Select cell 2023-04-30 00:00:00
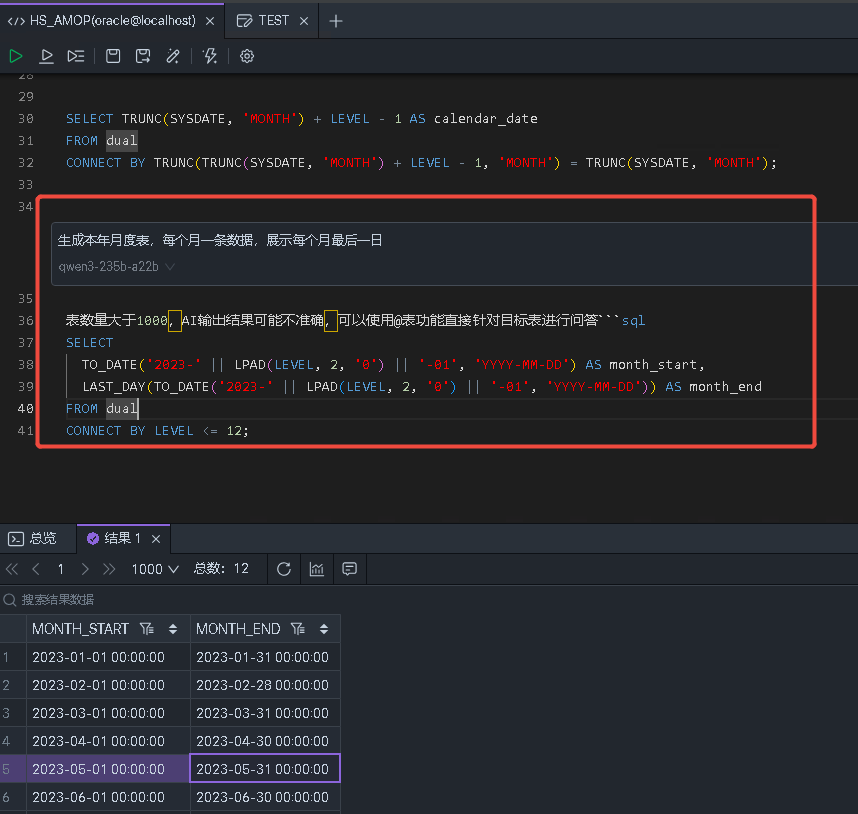Image resolution: width=858 pixels, height=814 pixels. pos(263,741)
